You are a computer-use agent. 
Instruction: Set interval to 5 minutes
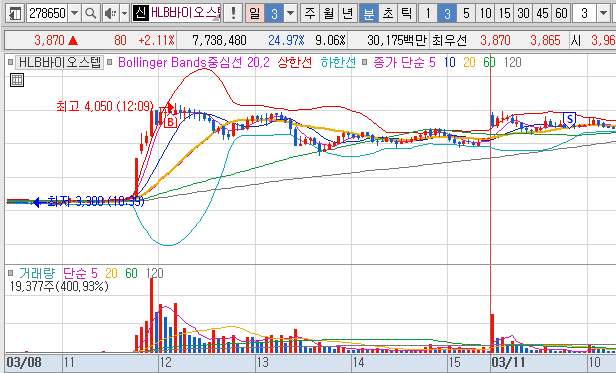pyautogui.click(x=466, y=13)
